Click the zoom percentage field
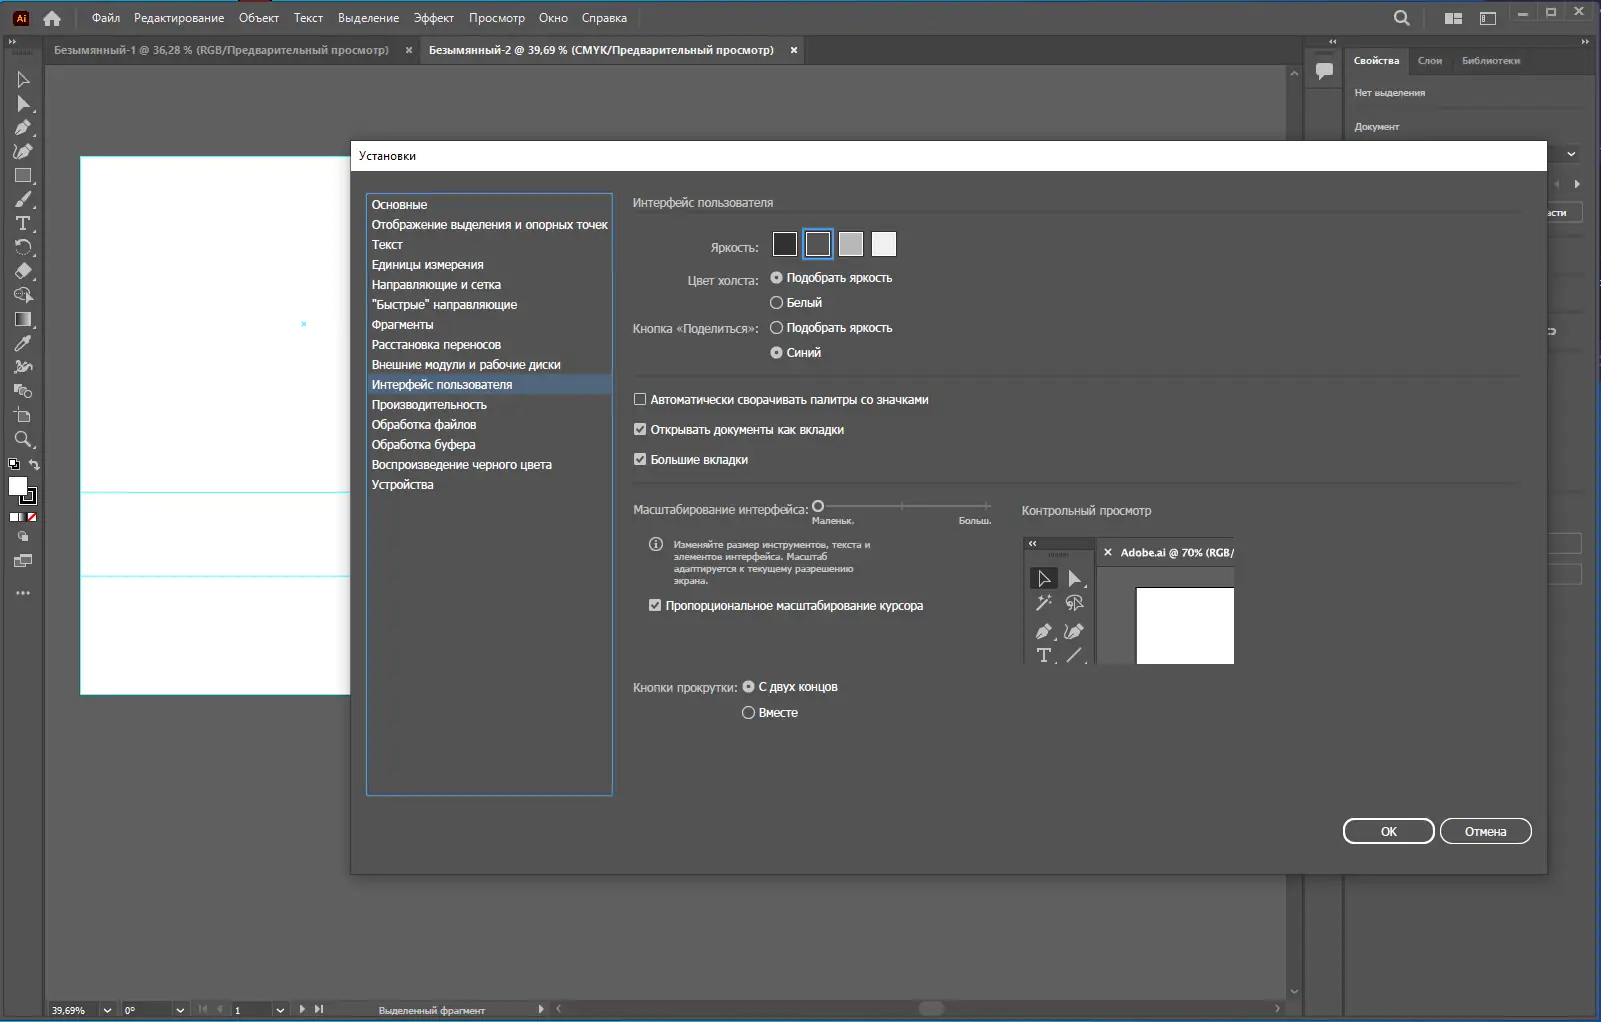This screenshot has height=1022, width=1601. click(74, 1010)
